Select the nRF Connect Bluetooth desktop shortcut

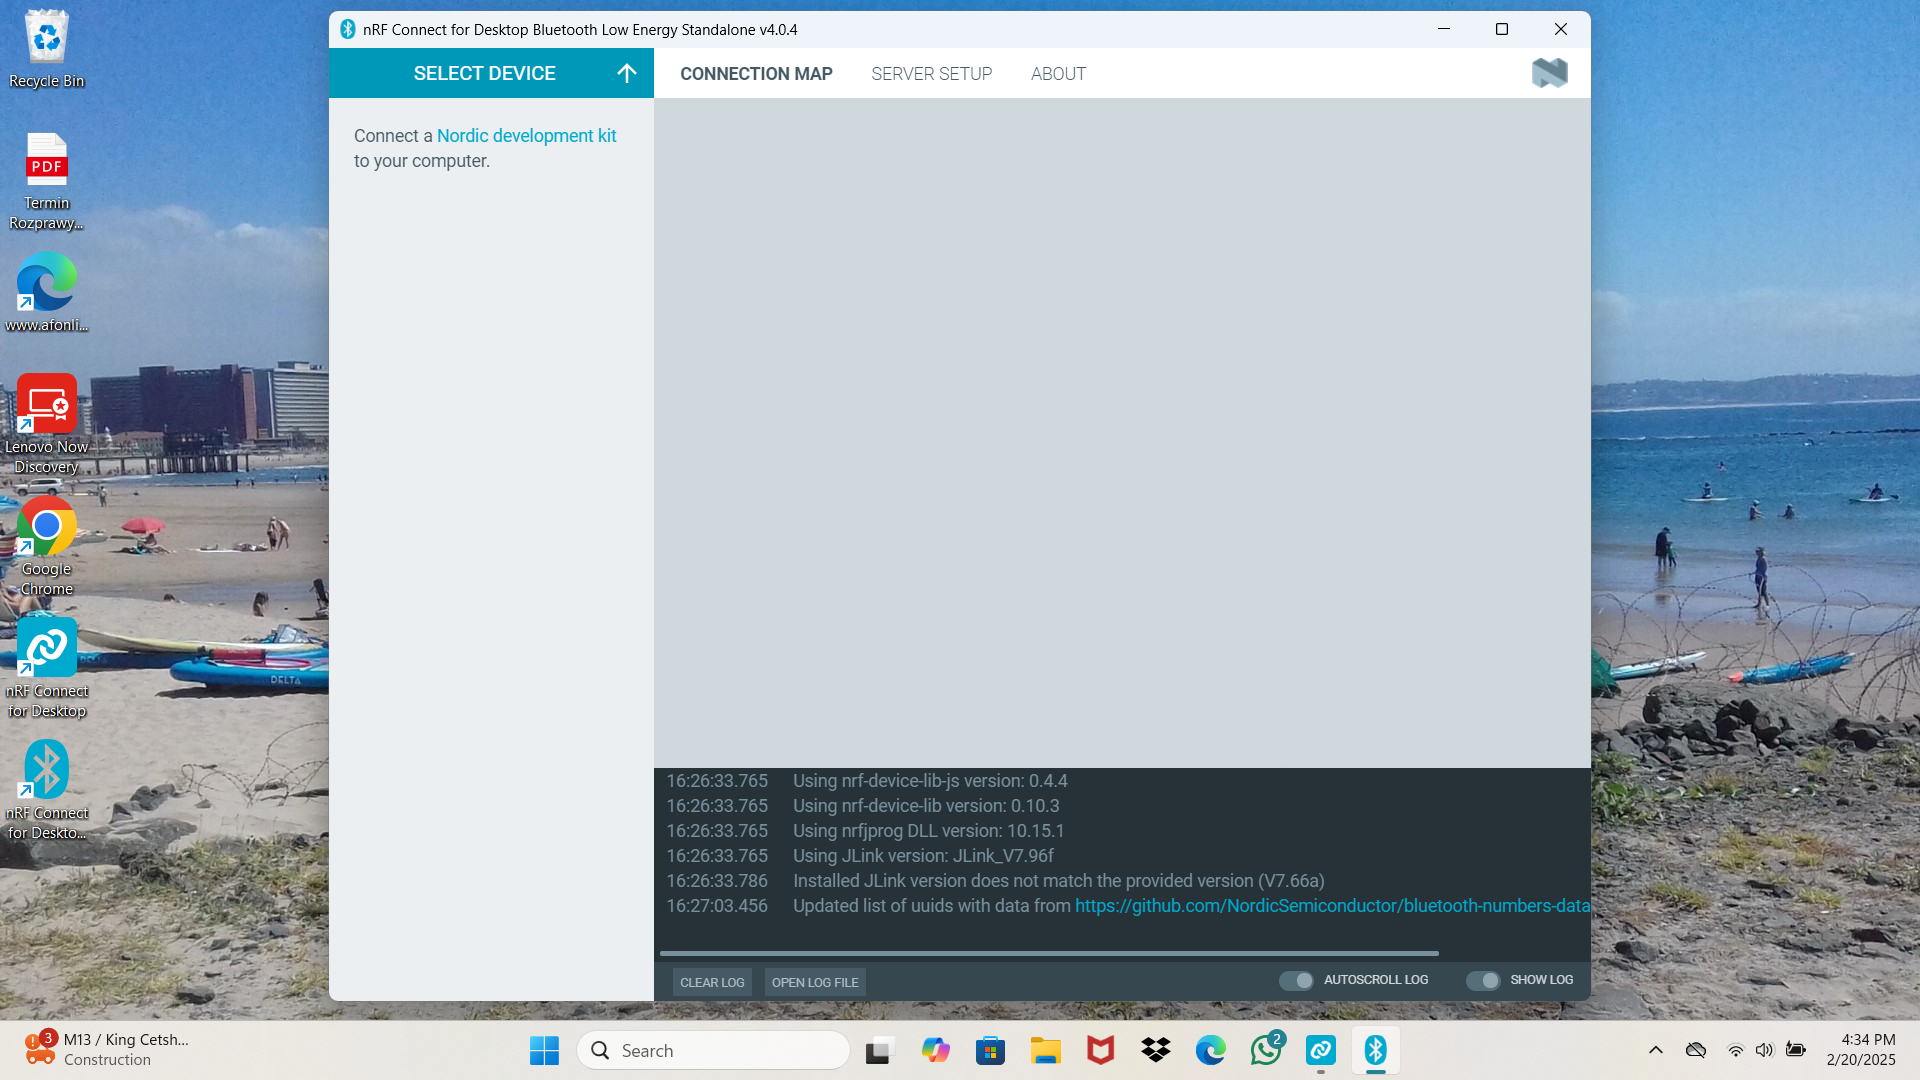click(46, 790)
